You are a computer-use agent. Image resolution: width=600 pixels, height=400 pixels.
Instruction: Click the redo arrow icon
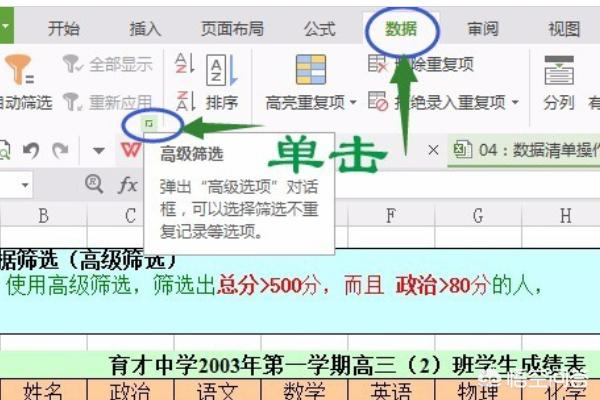60,150
